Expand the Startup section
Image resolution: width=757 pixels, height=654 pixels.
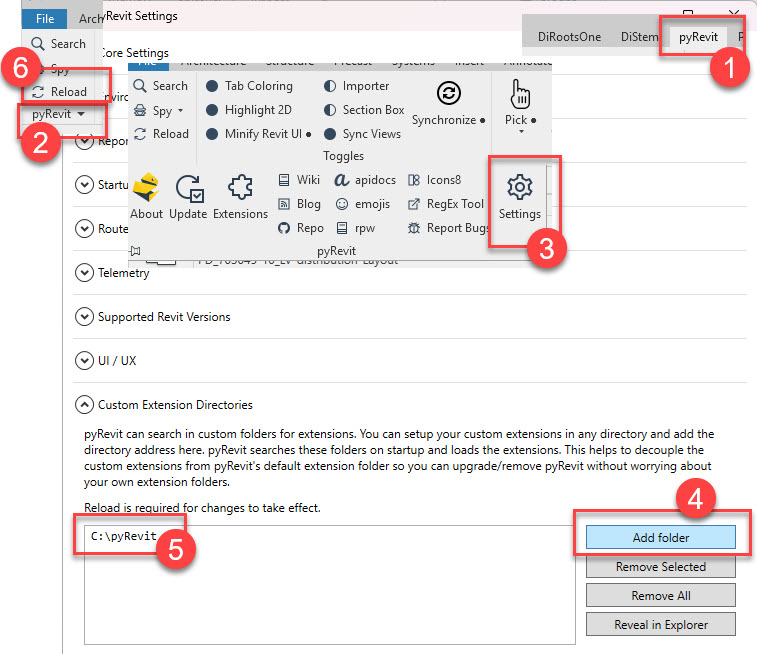pyautogui.click(x=84, y=184)
